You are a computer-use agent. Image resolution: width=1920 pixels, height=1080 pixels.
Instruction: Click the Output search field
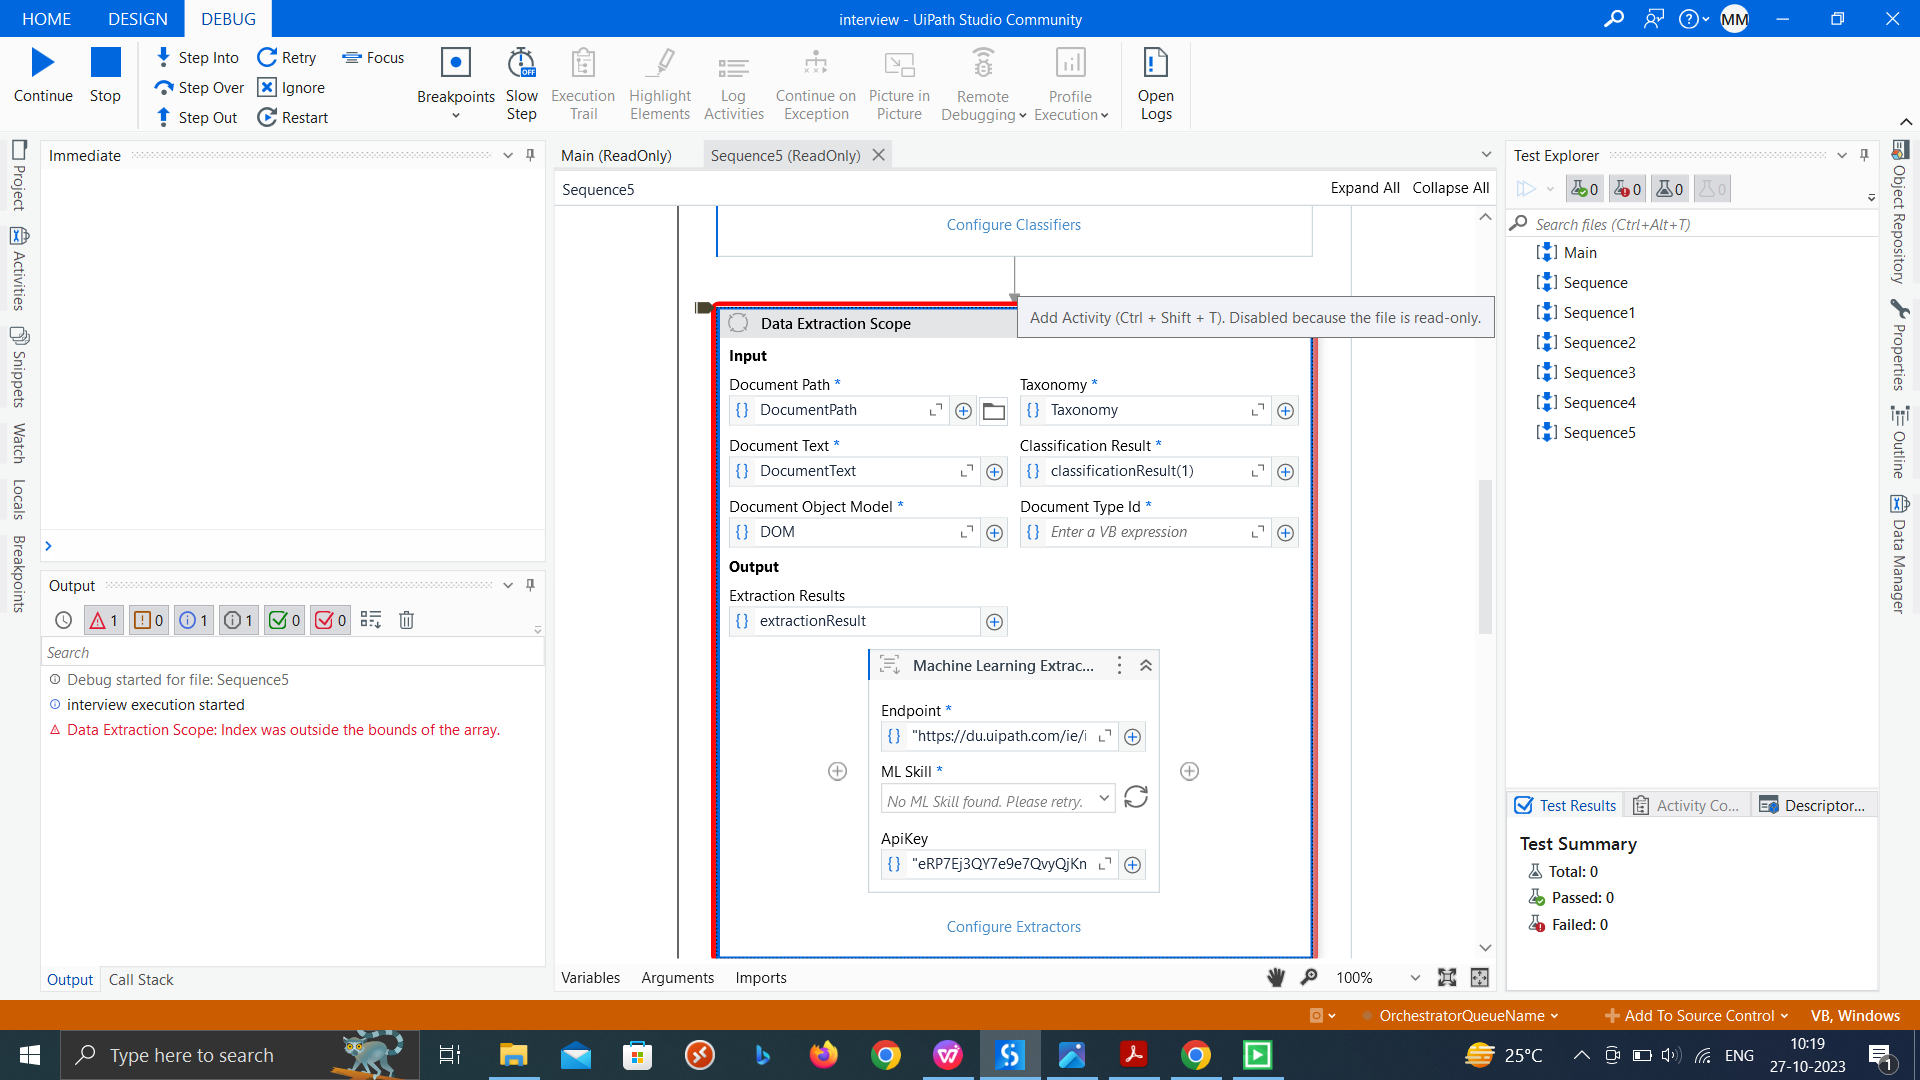tap(292, 653)
